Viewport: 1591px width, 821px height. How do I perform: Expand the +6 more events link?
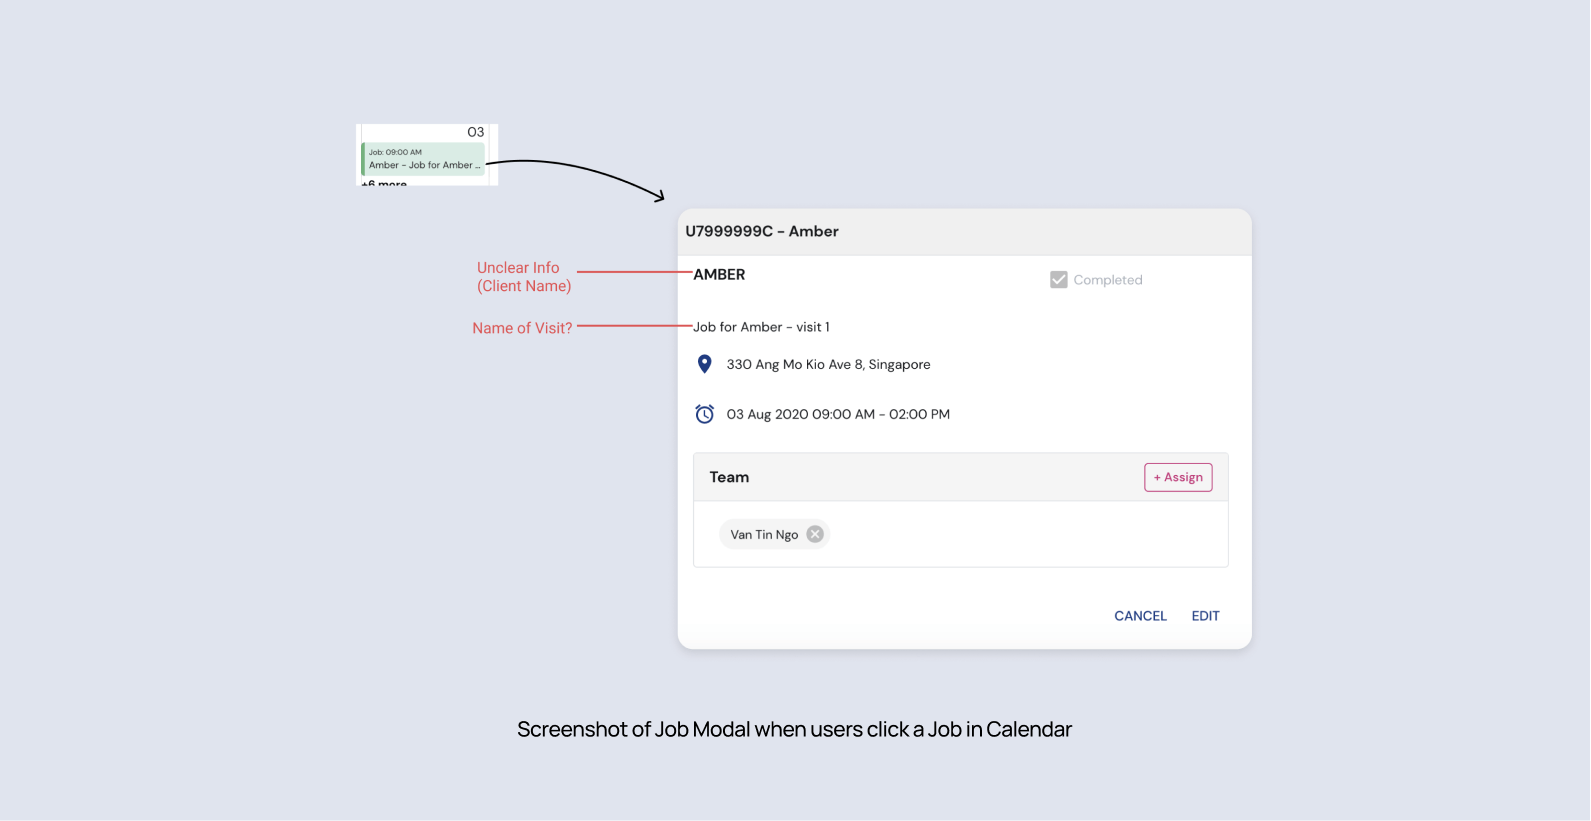[384, 183]
